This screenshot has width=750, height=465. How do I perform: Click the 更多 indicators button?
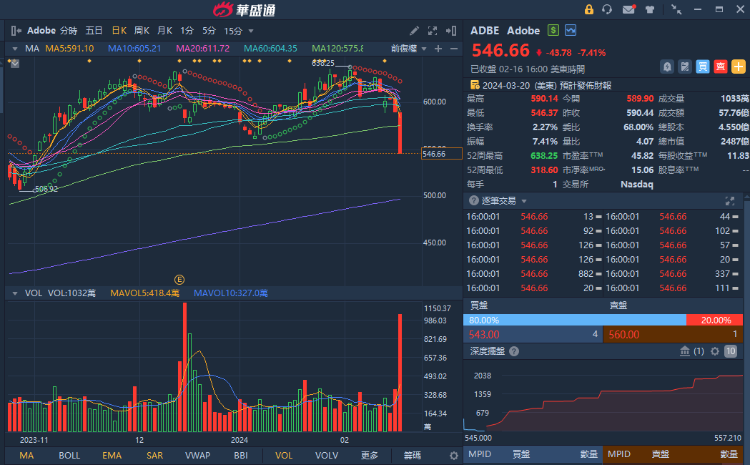click(370, 455)
